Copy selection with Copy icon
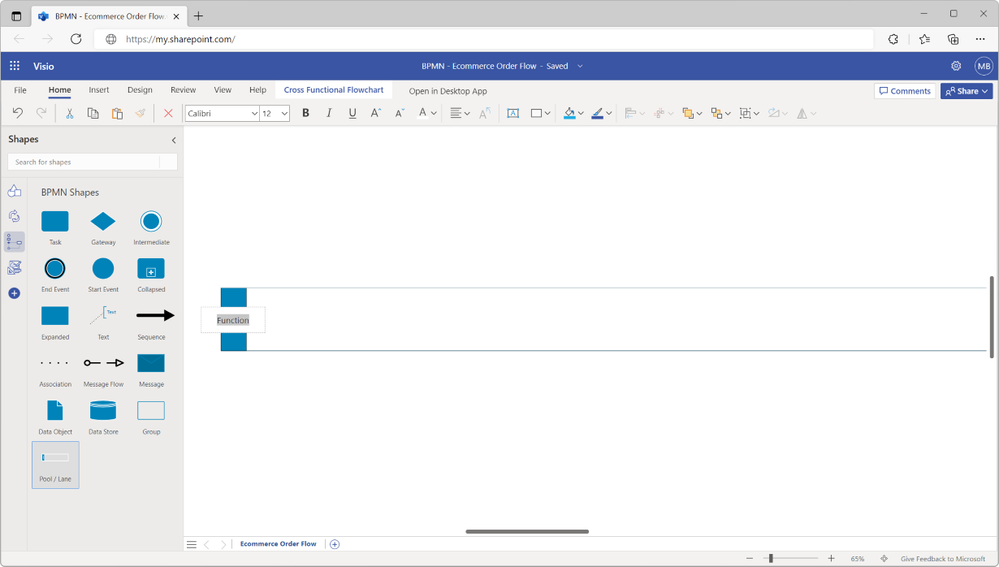The width and height of the screenshot is (999, 567). click(93, 113)
